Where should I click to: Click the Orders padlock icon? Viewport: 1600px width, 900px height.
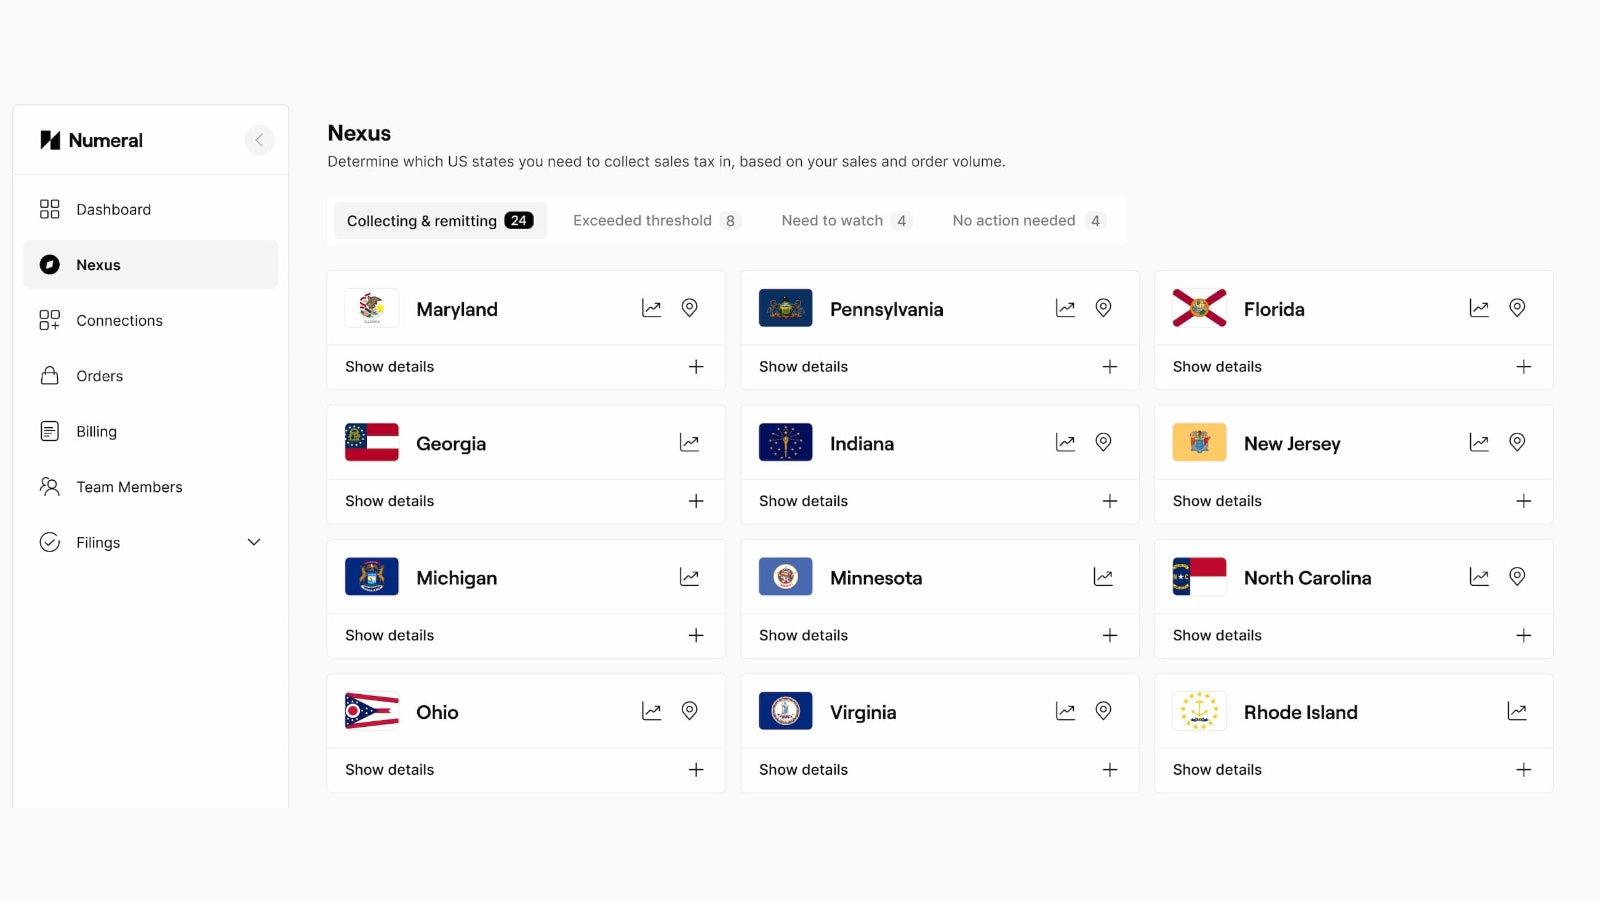[49, 375]
